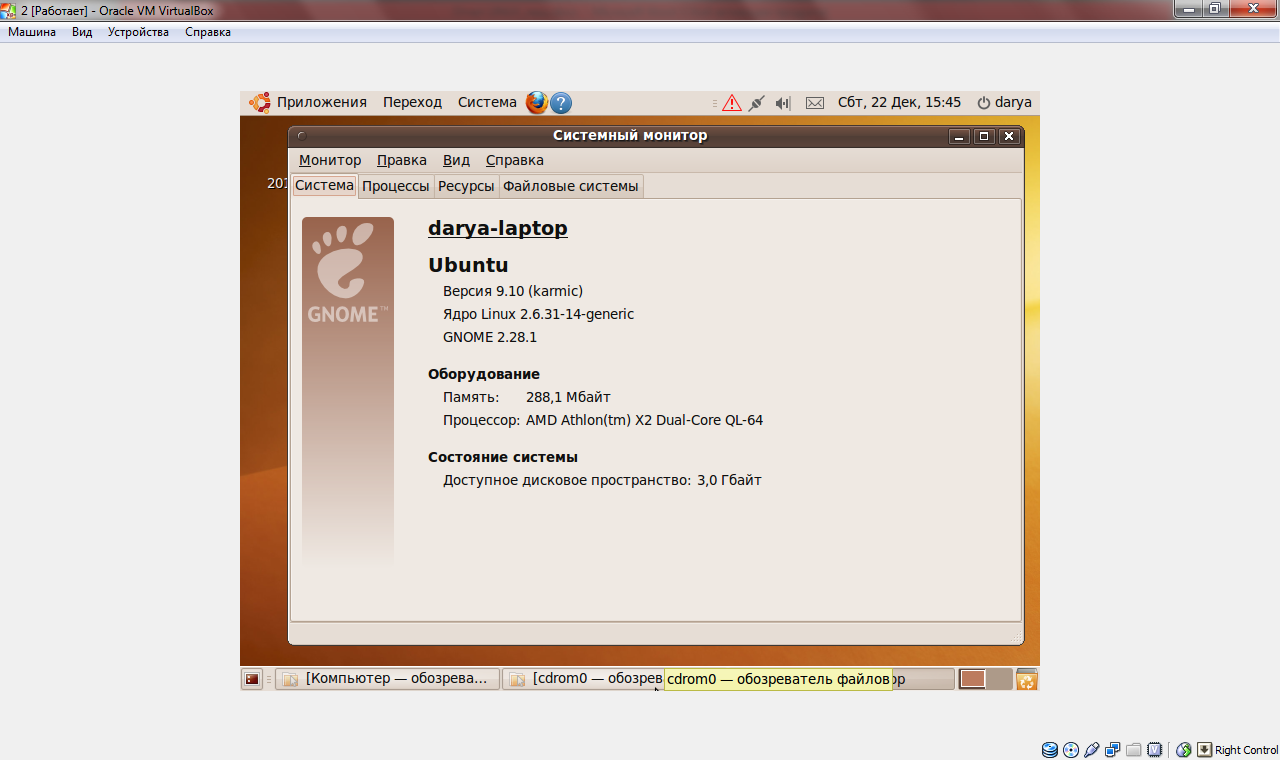The height and width of the screenshot is (760, 1280).
Task: Click the VirtualBox optical disc status icon
Action: point(1071,749)
